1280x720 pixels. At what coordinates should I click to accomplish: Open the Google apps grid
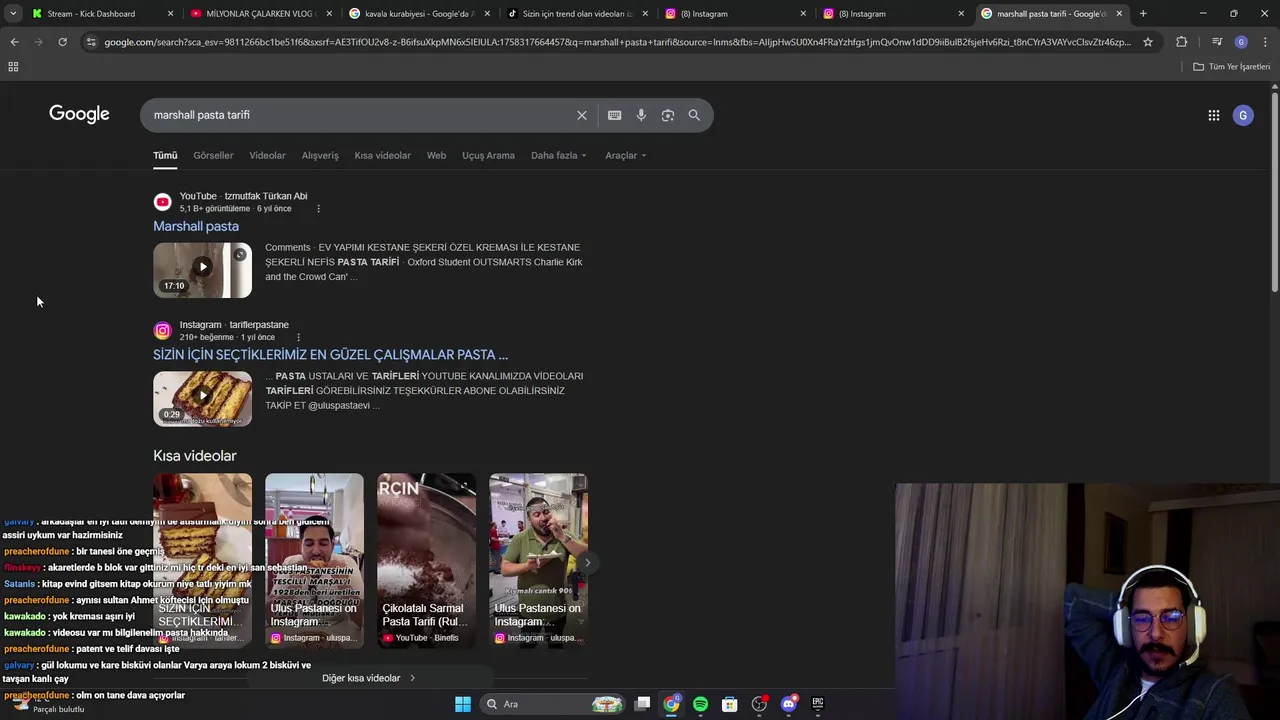tap(1214, 115)
